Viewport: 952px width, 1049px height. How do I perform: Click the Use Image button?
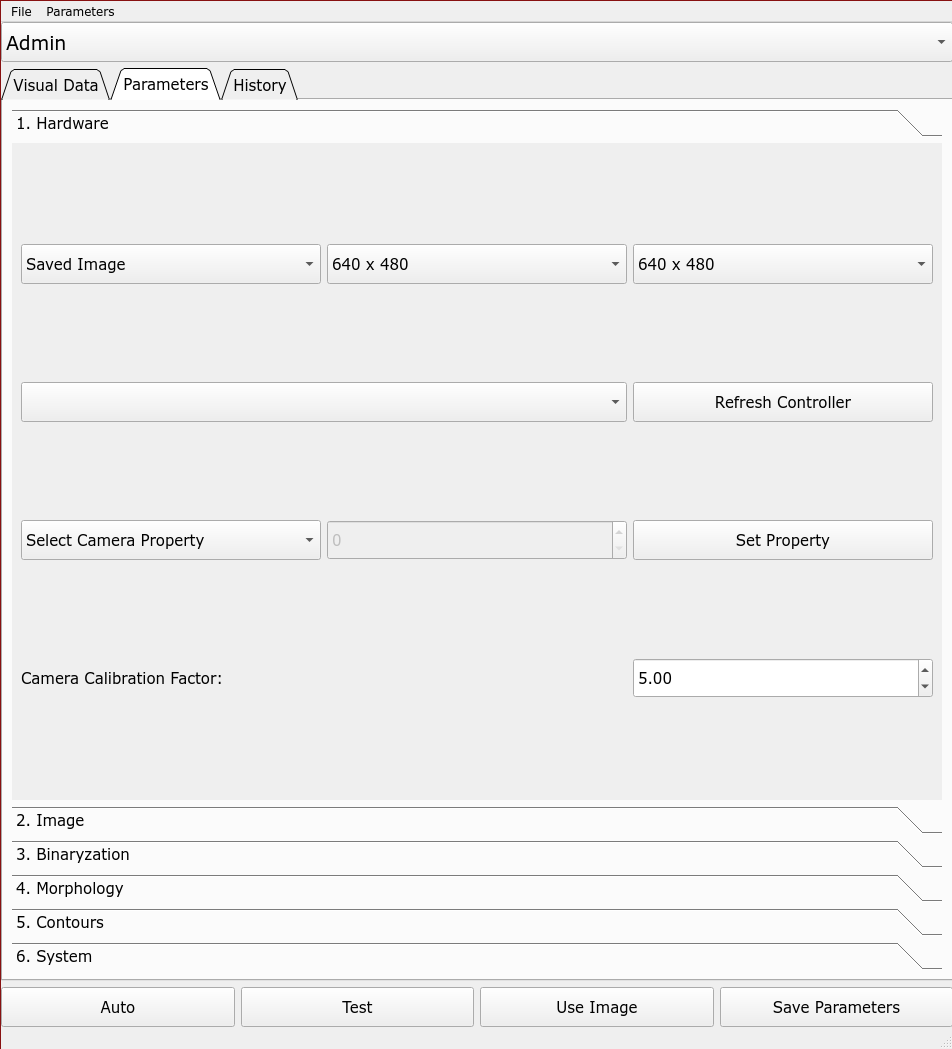597,1007
